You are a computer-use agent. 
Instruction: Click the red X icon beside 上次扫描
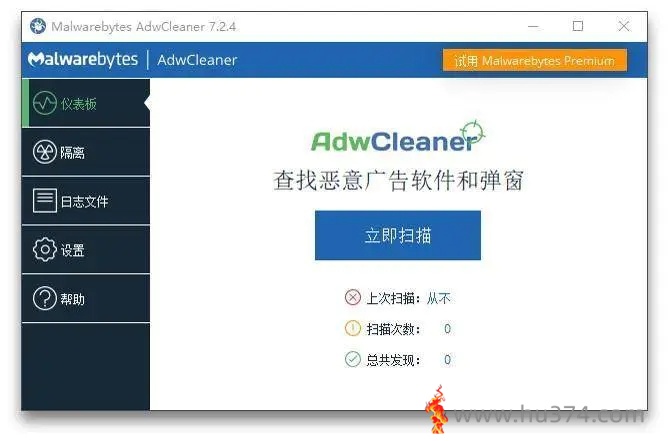(352, 297)
